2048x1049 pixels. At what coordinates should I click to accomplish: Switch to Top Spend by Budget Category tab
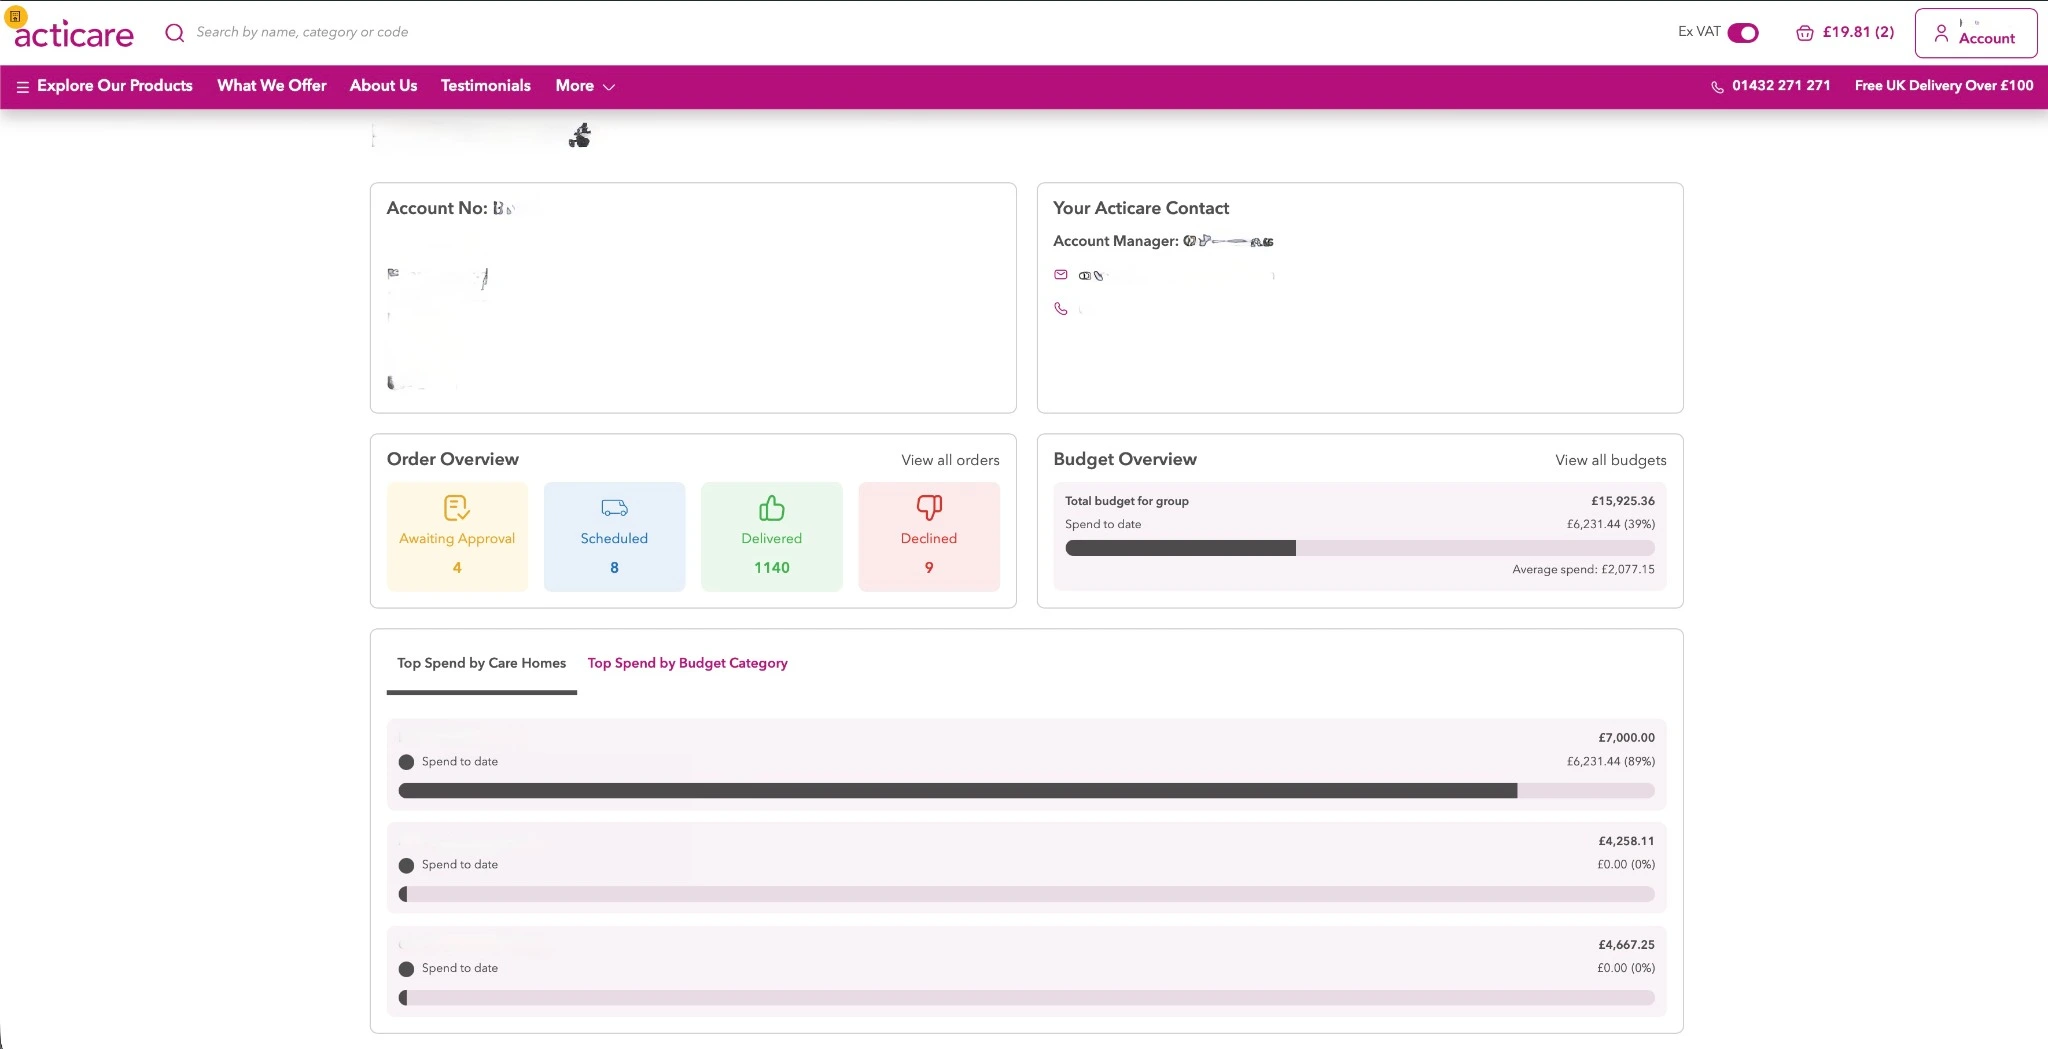tap(688, 663)
